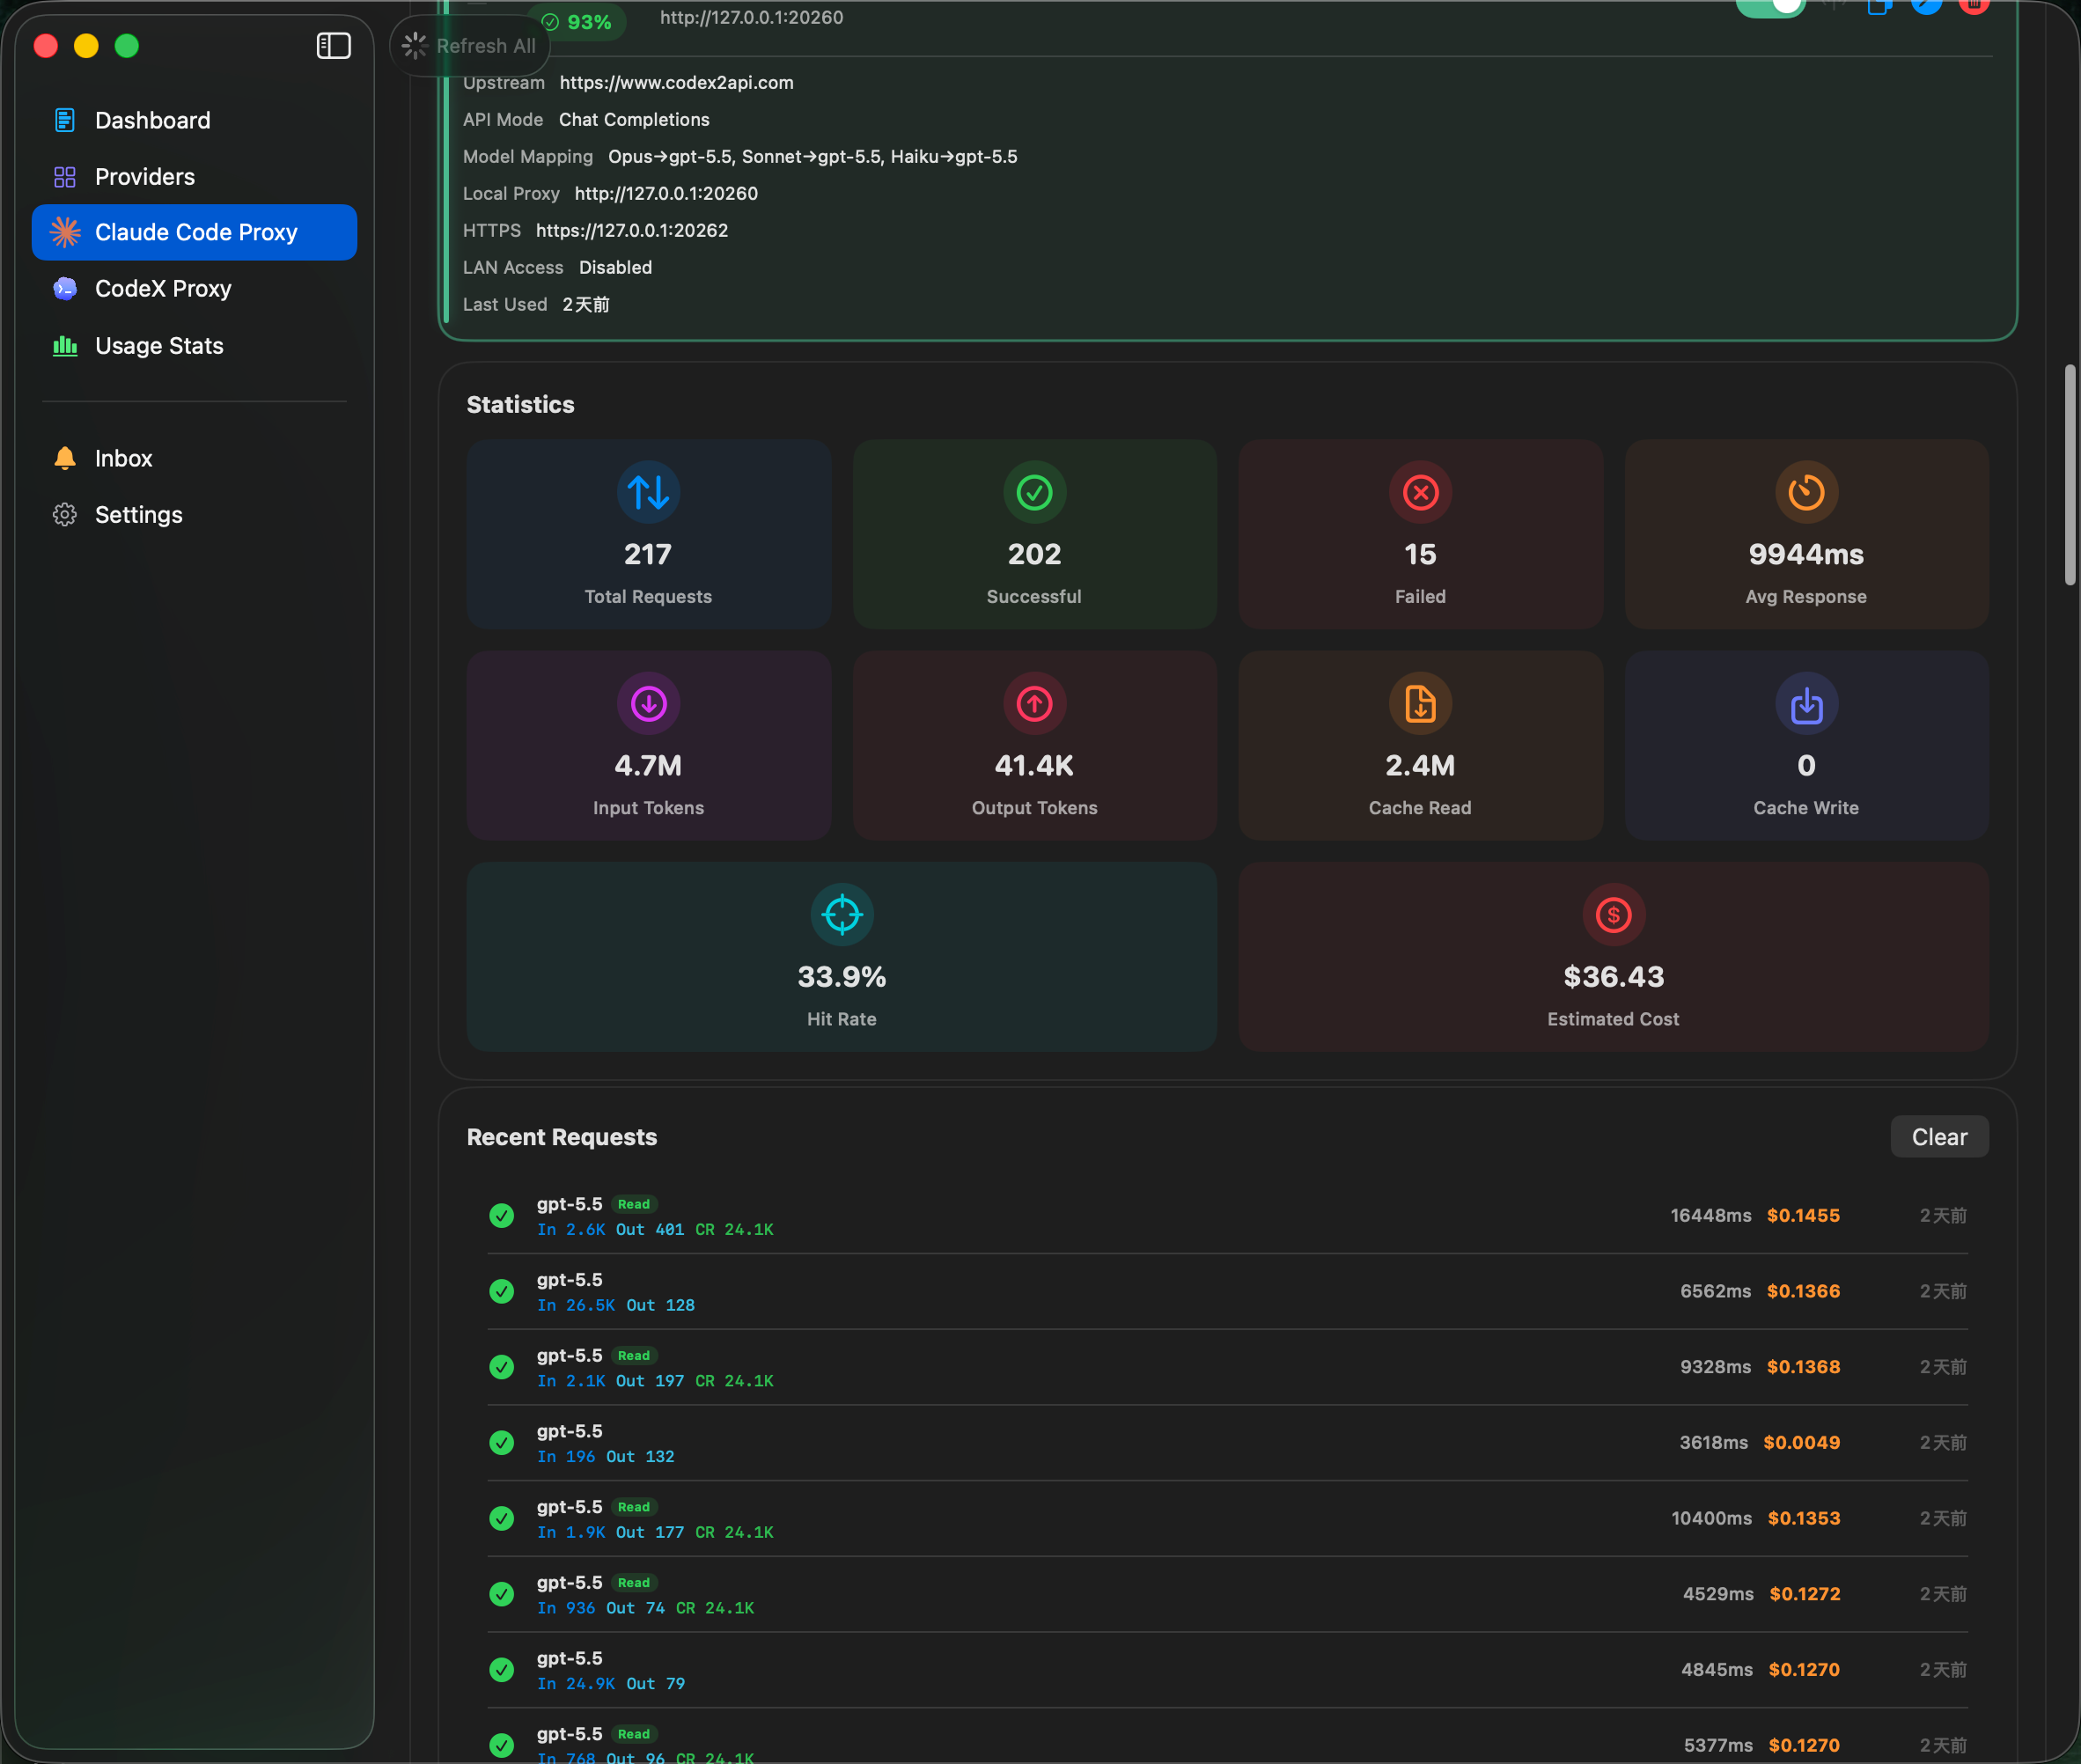The image size is (2081, 1764).
Task: Clear the Recent Requests list
Action: (x=1939, y=1137)
